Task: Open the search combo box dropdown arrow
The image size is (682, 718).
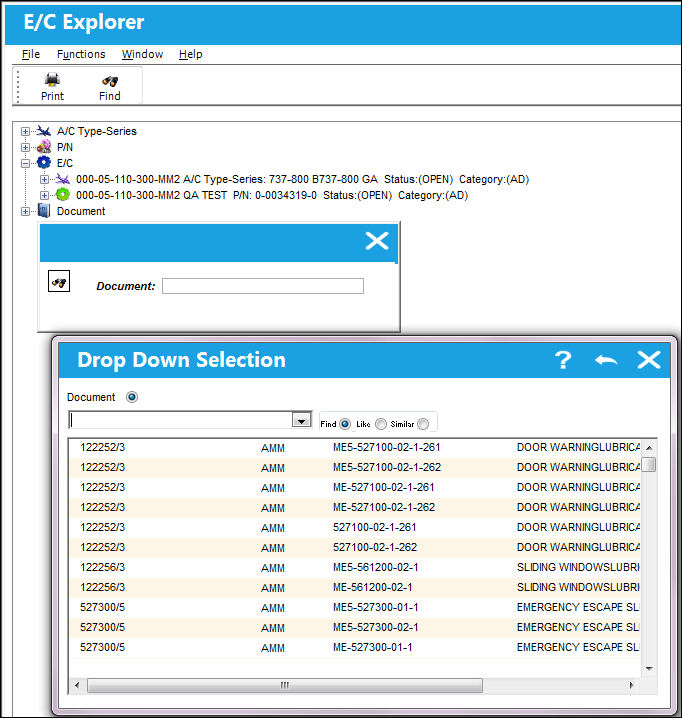Action: point(301,420)
